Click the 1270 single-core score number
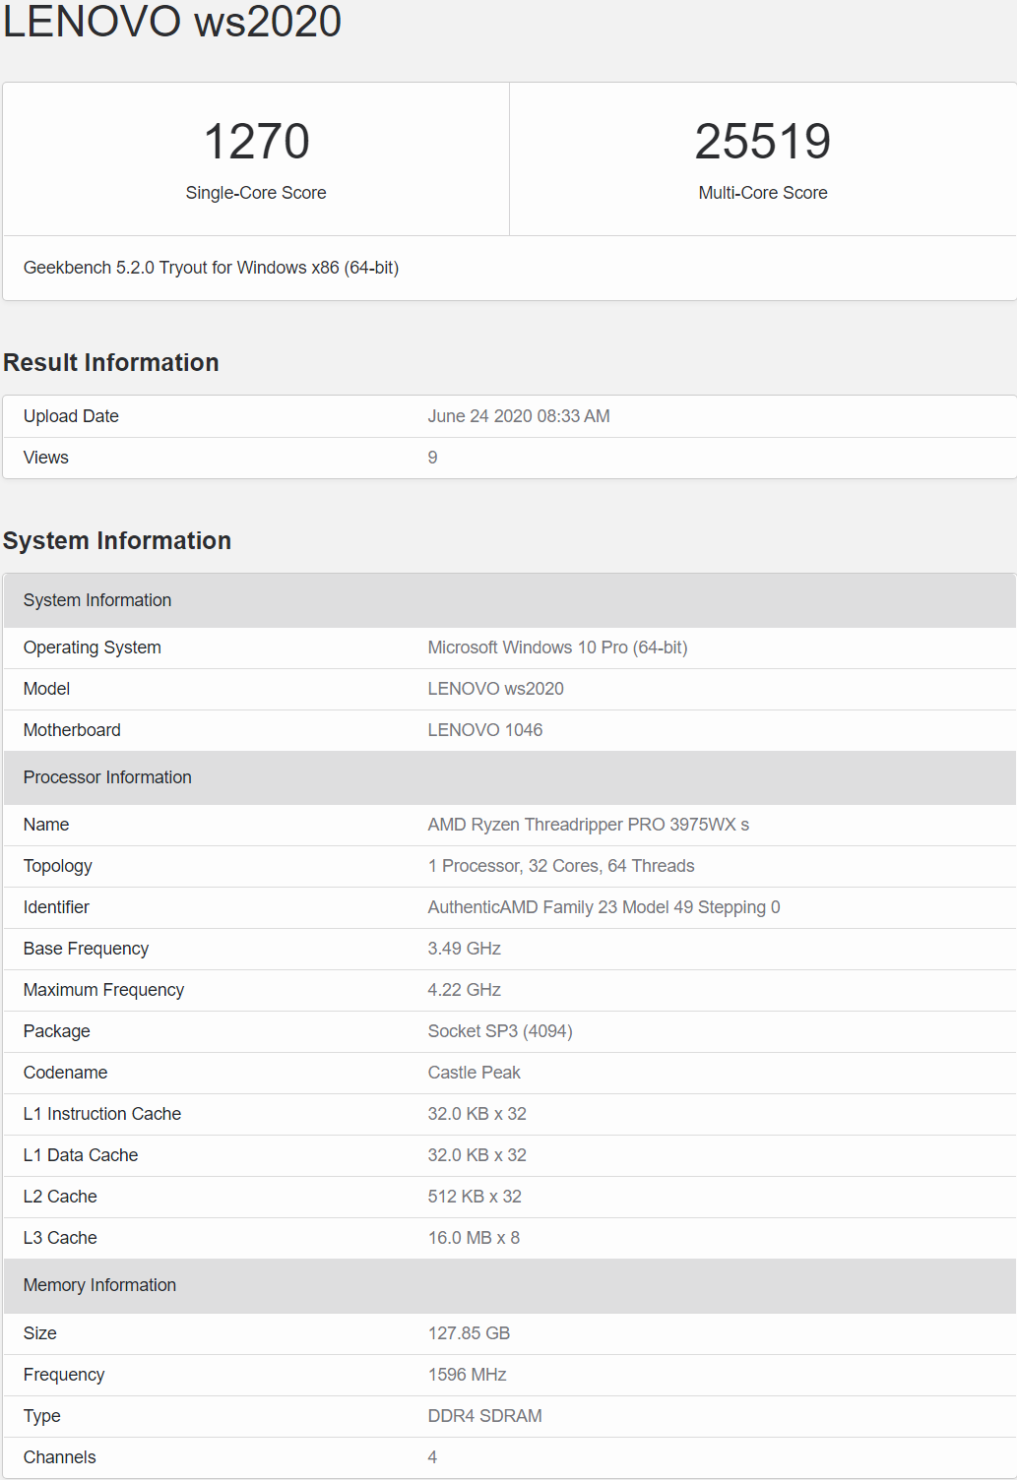Viewport: 1017px width, 1480px height. click(256, 142)
